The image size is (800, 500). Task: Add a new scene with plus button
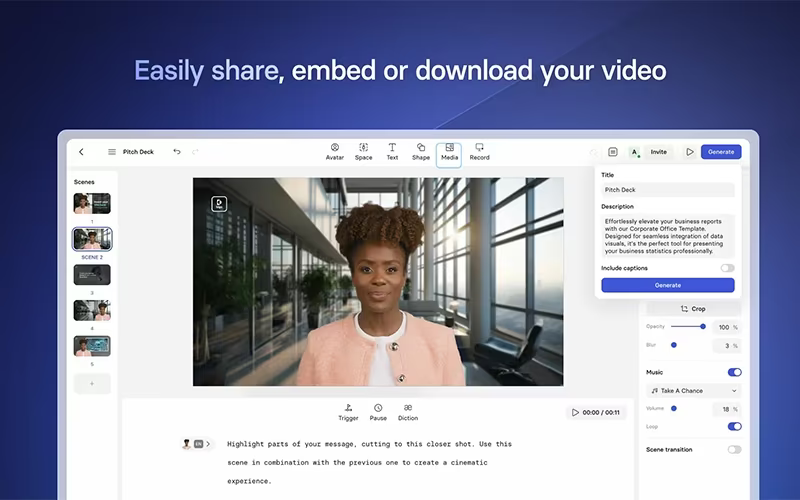[92, 384]
